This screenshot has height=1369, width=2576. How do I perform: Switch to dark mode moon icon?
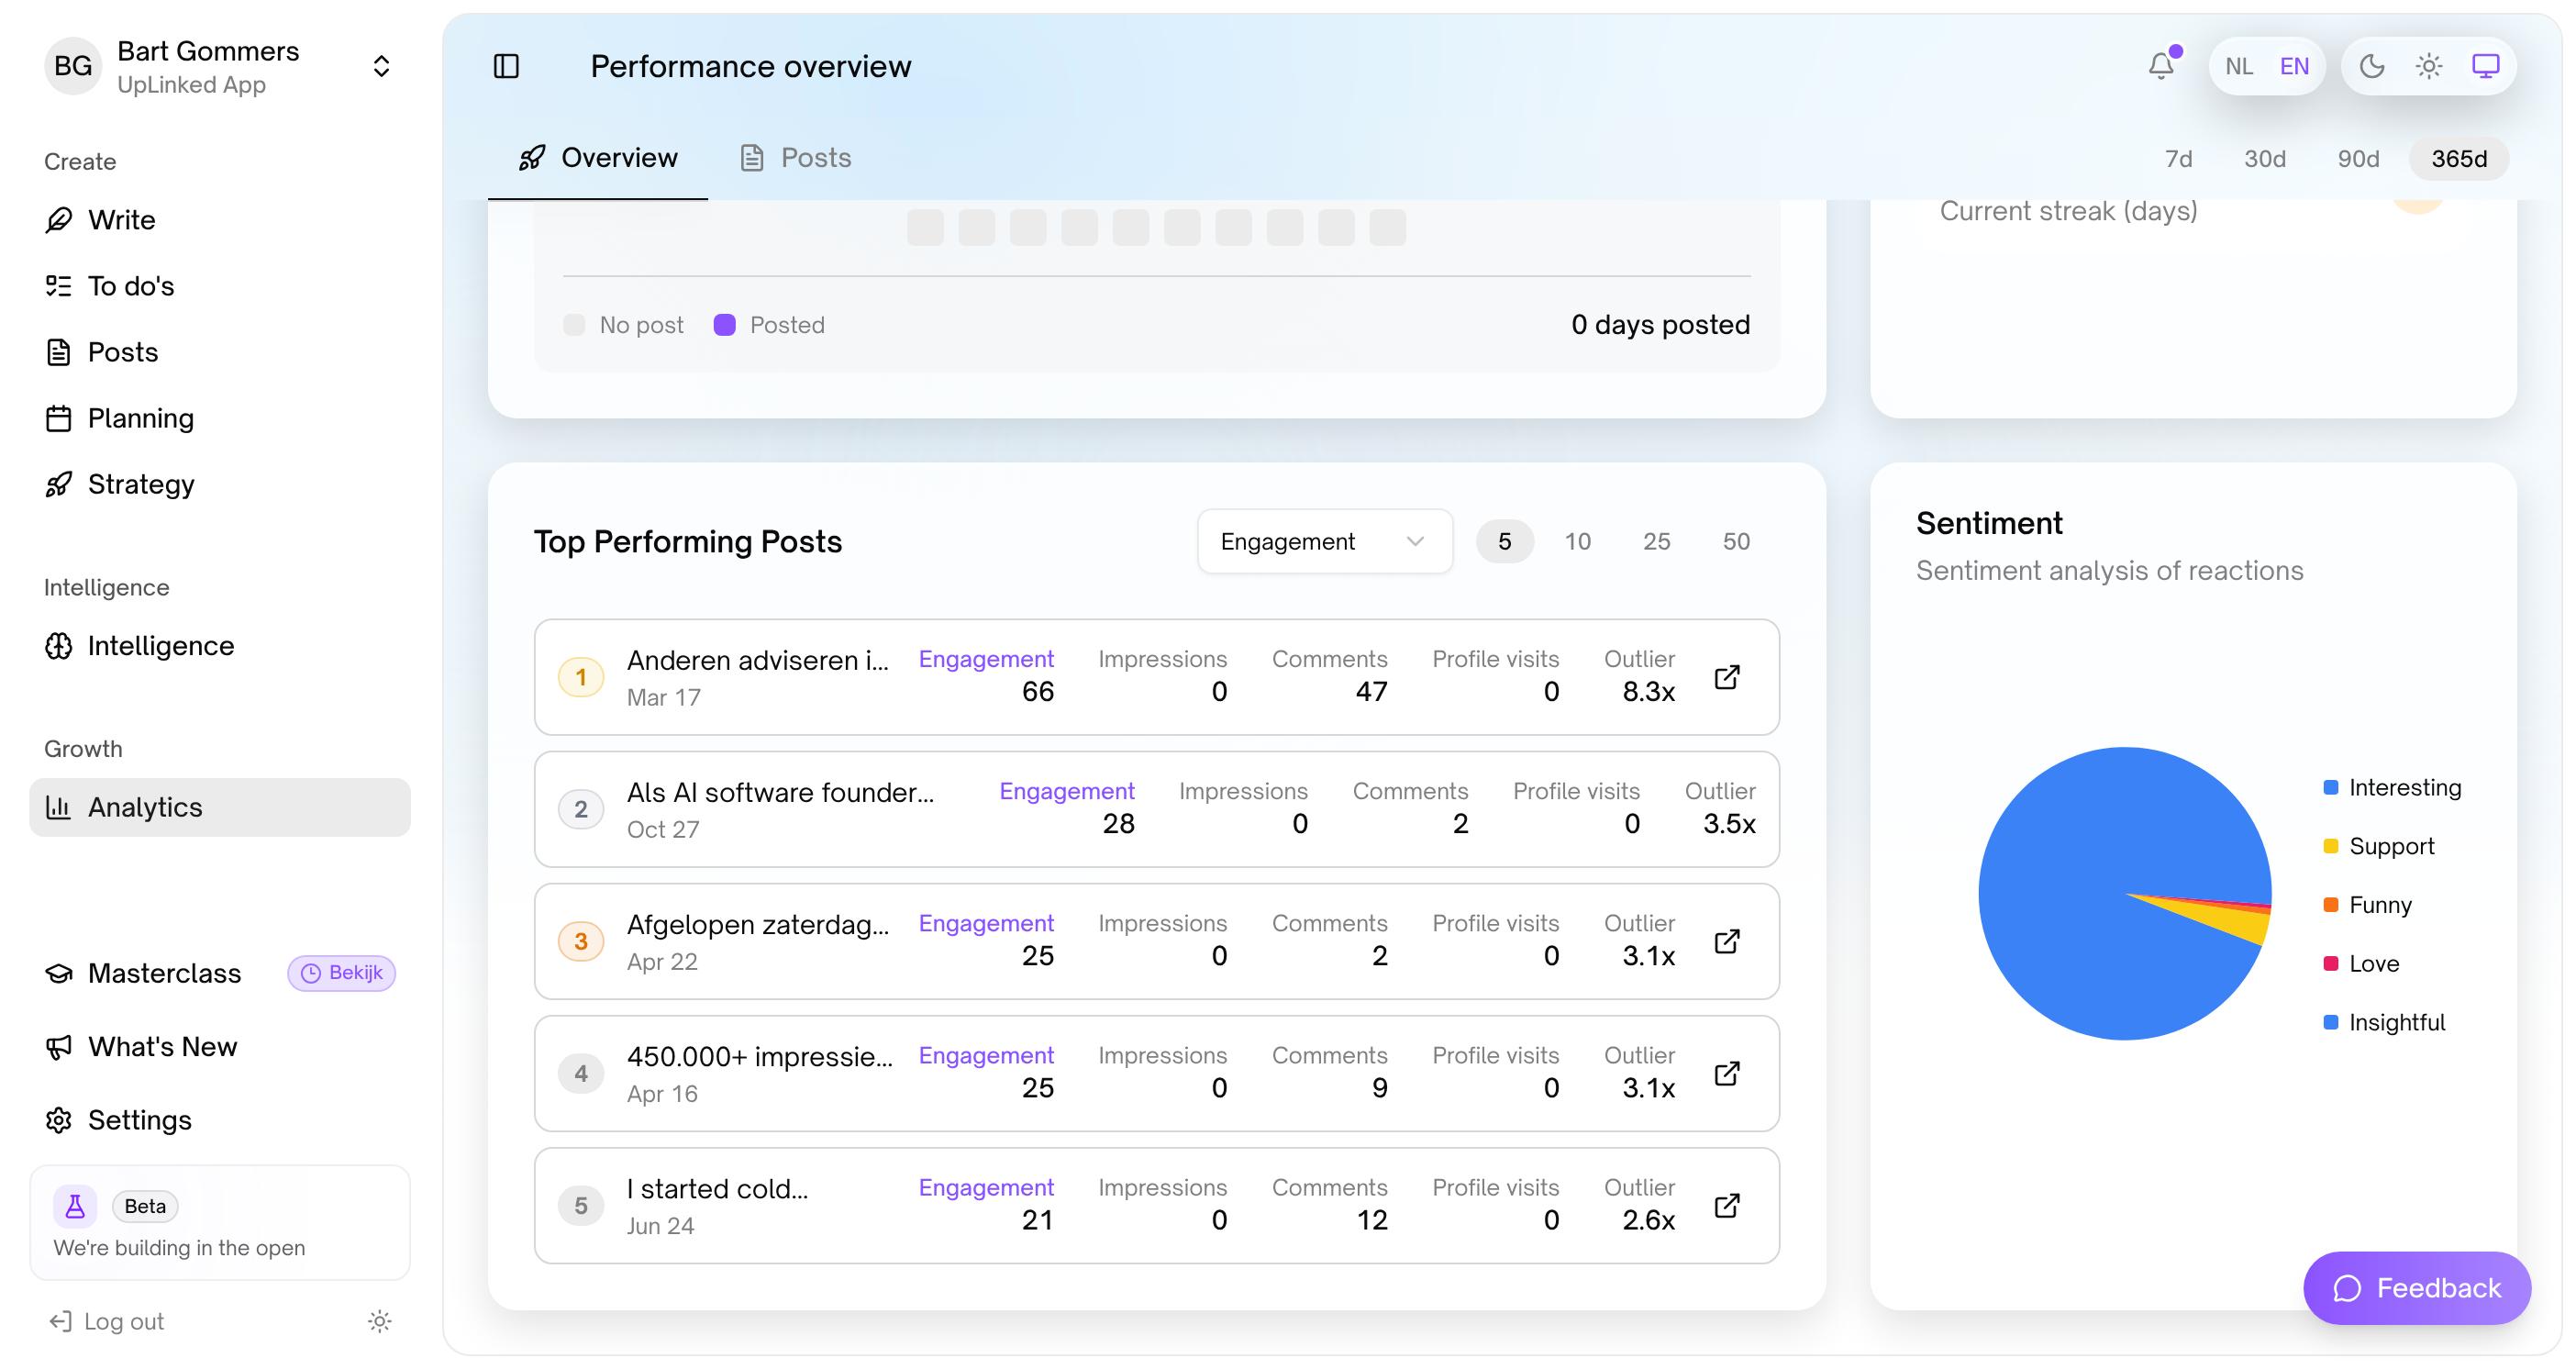2372,66
